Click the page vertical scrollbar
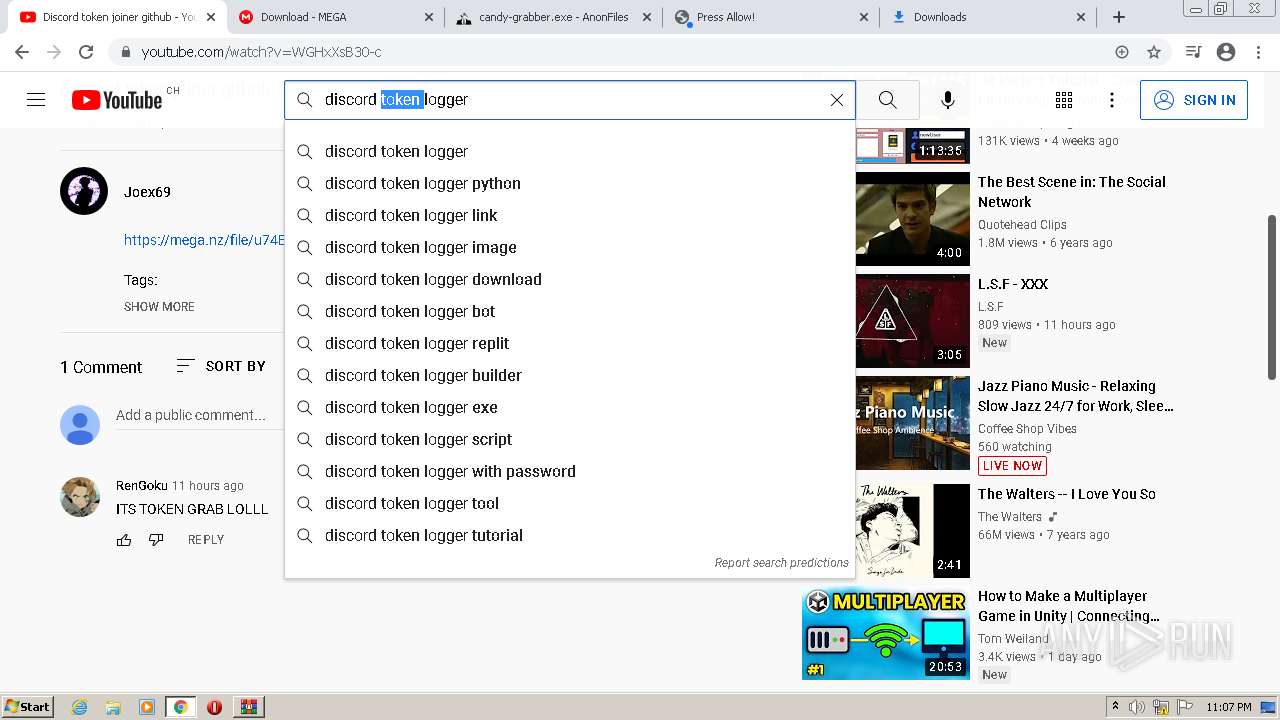Viewport: 1280px width, 720px height. (1272, 296)
